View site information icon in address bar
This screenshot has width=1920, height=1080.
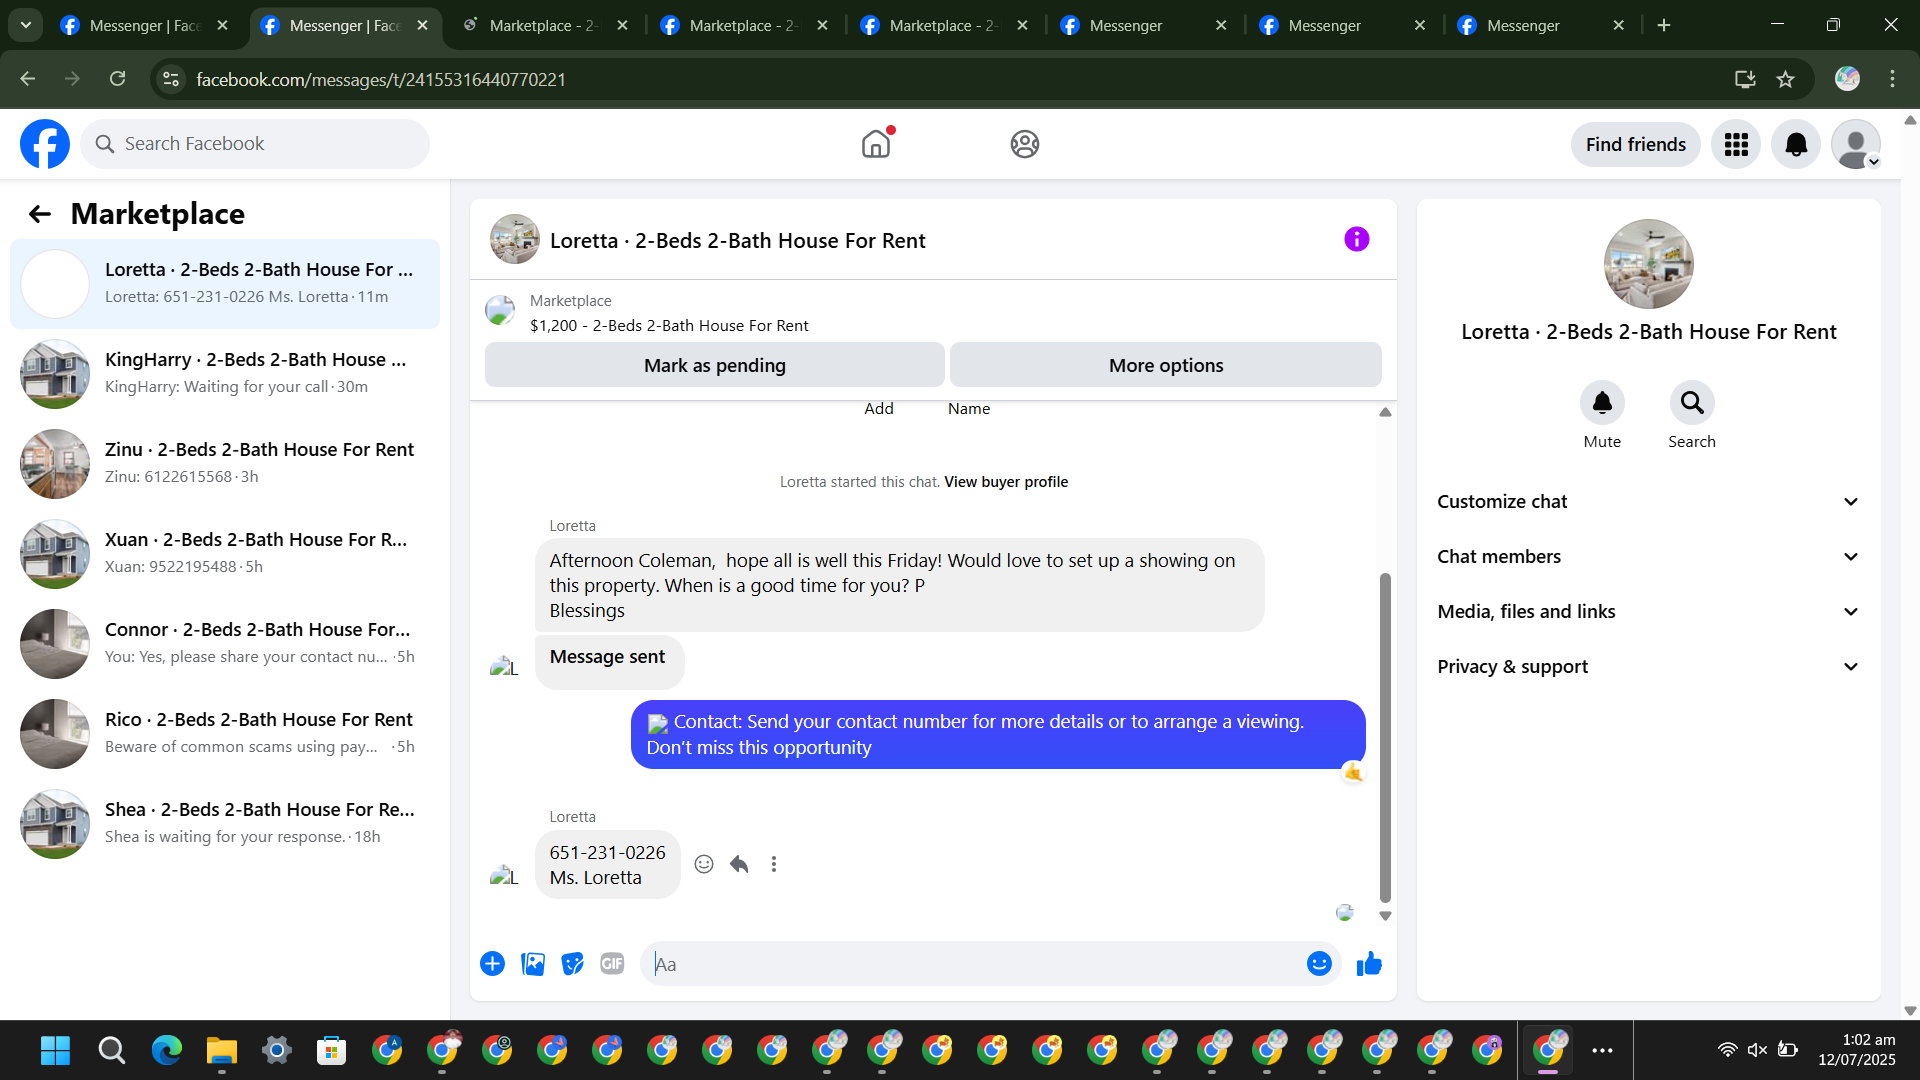pyautogui.click(x=171, y=79)
